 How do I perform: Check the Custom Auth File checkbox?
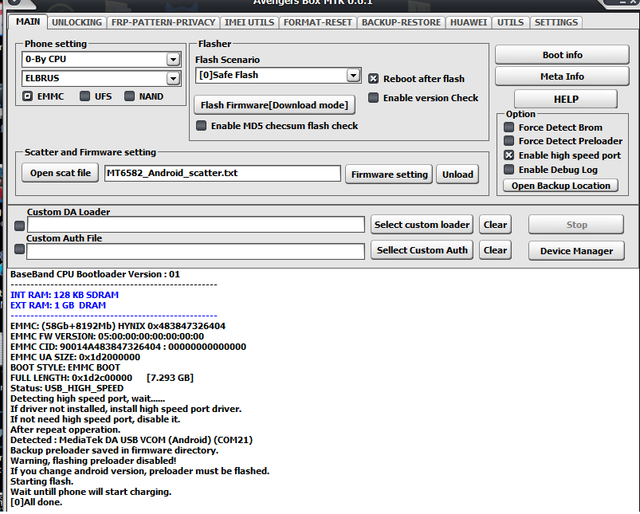point(19,249)
